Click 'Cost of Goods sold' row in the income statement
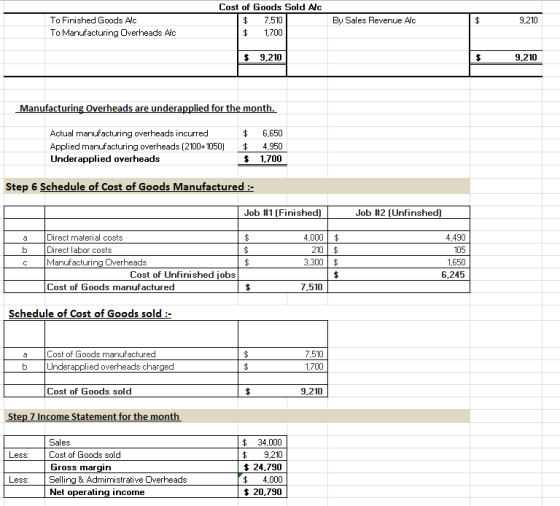 click(85, 455)
